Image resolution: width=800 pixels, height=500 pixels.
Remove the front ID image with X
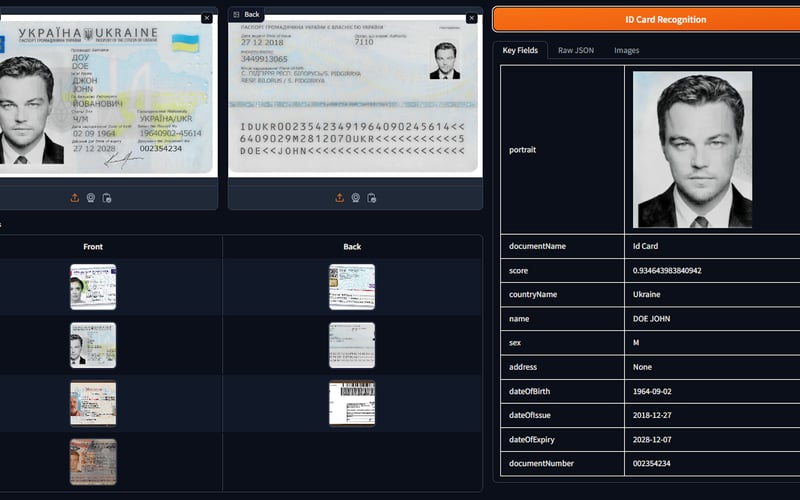pyautogui.click(x=207, y=18)
